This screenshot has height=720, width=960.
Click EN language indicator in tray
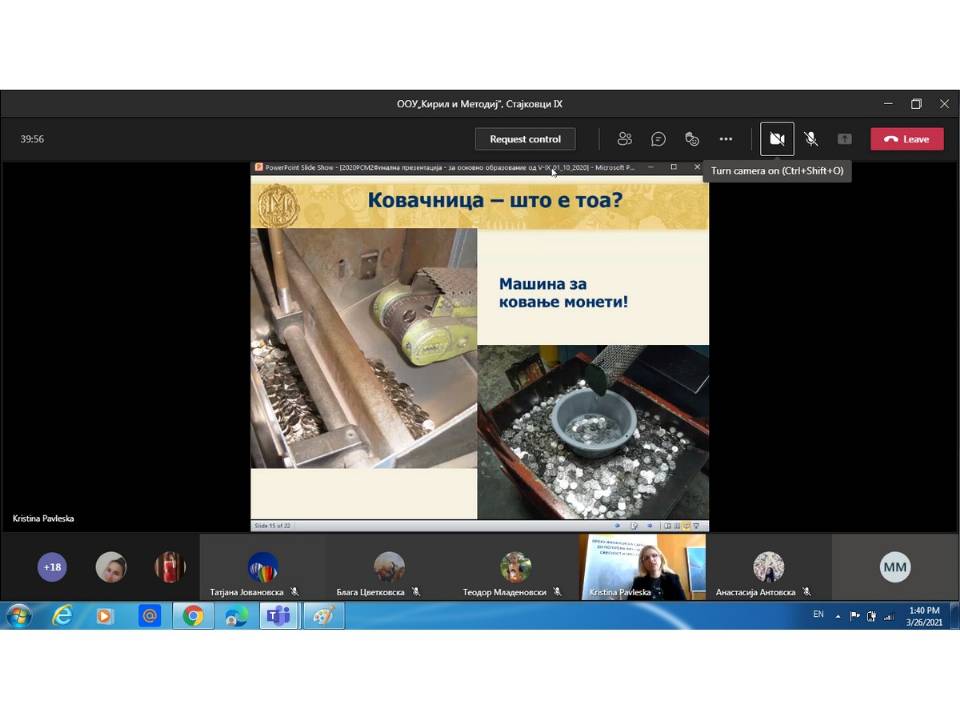coord(818,614)
